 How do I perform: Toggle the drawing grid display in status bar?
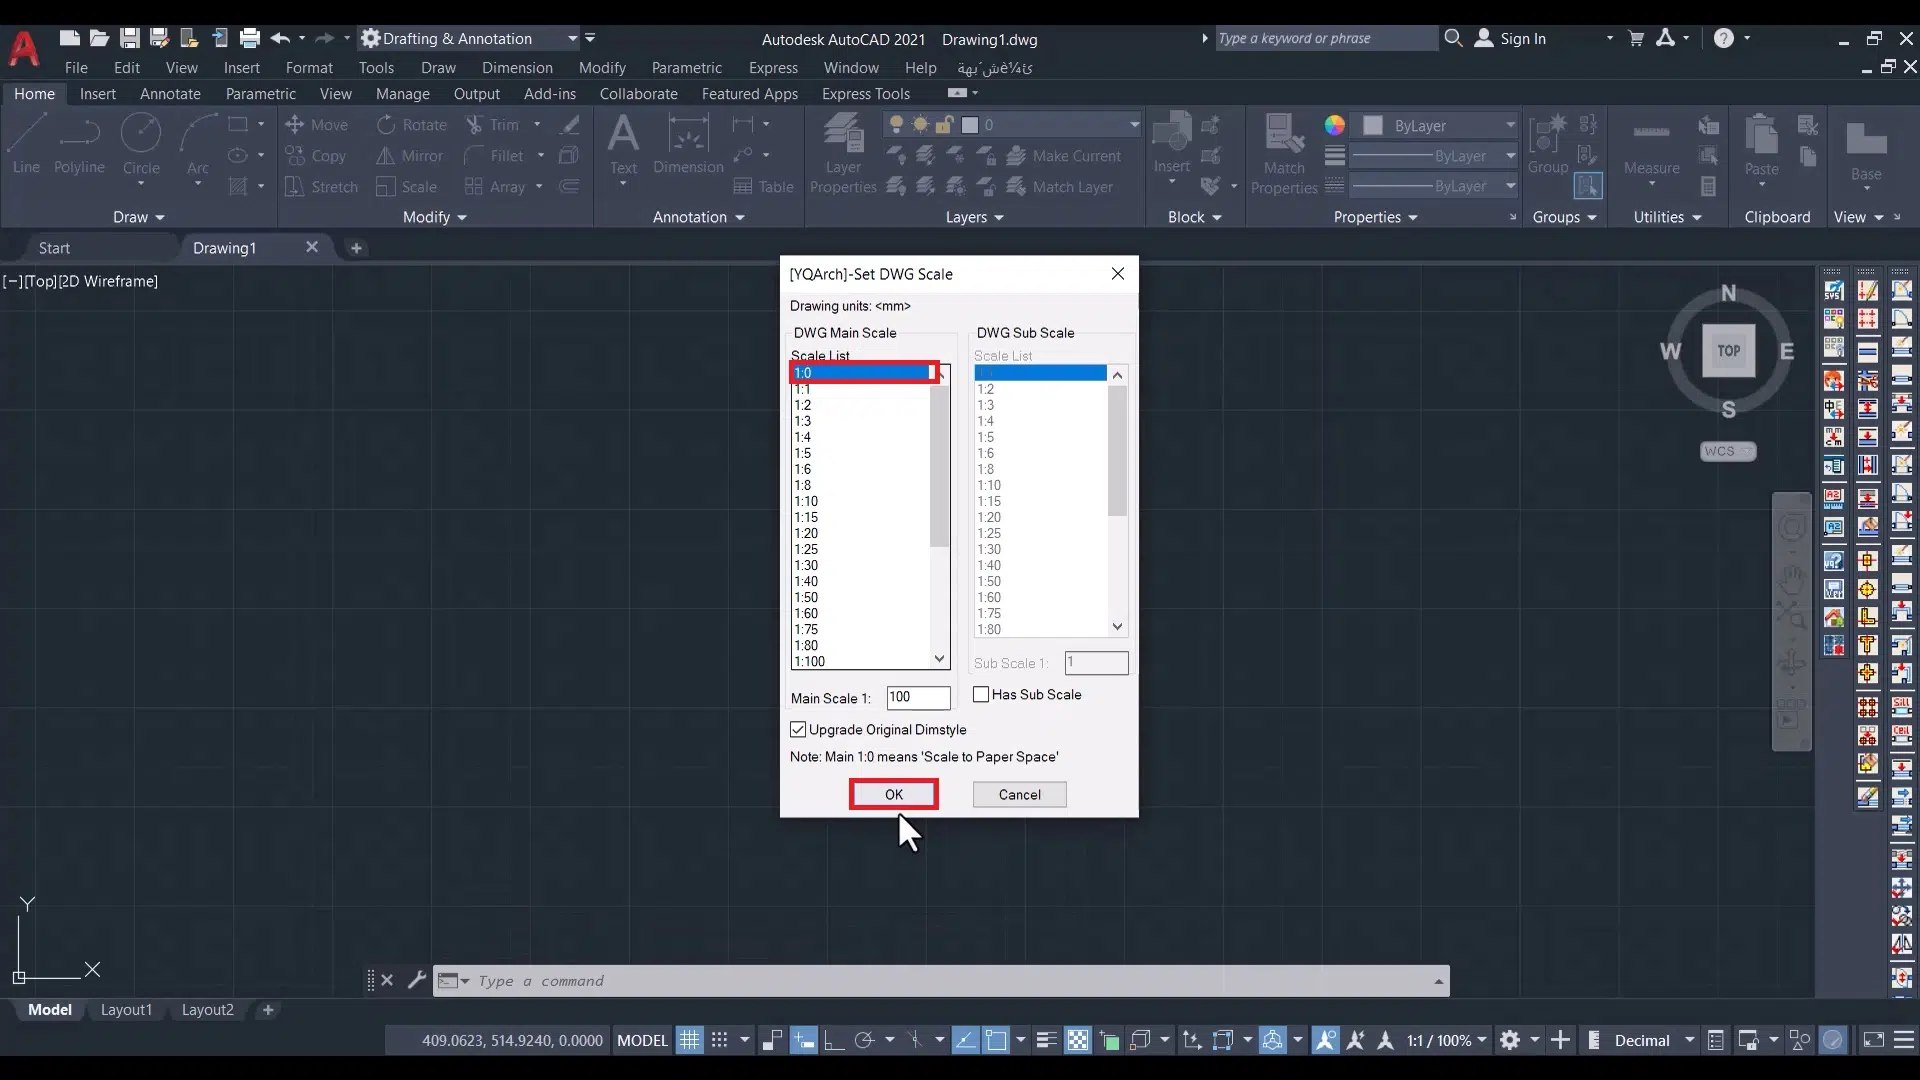689,1040
